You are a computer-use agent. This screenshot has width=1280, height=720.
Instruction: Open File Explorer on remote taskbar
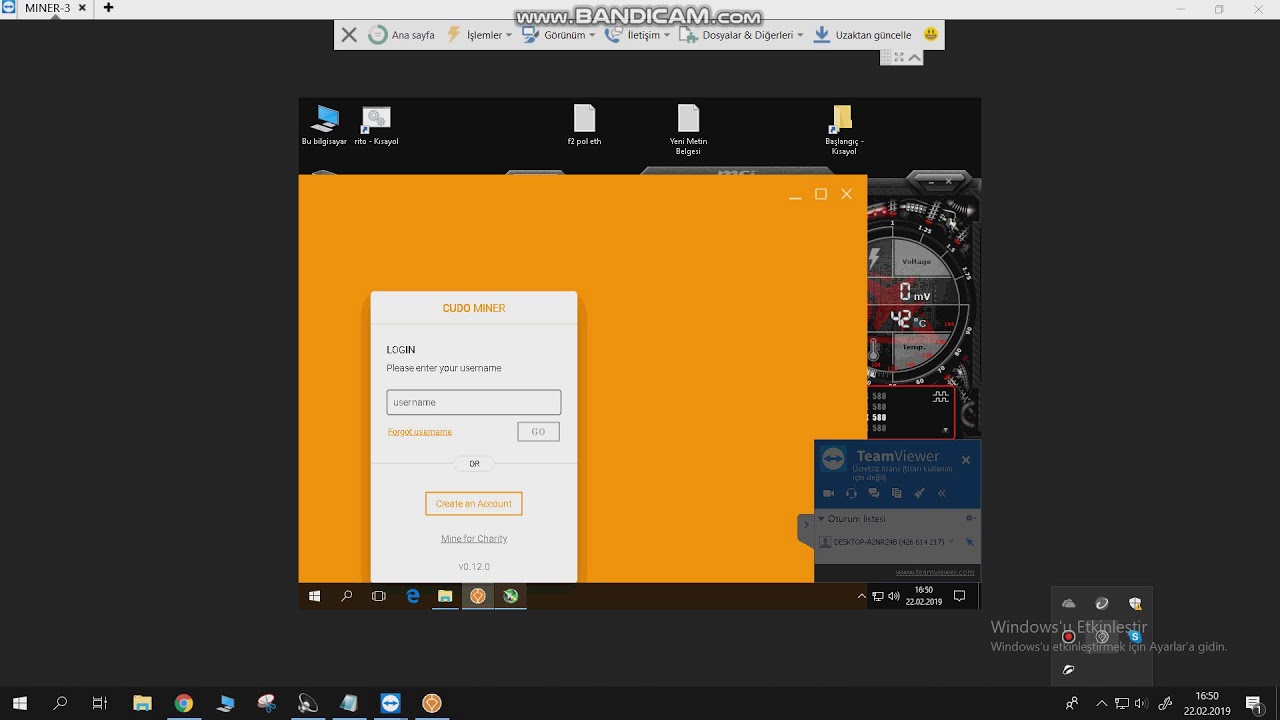pos(445,596)
